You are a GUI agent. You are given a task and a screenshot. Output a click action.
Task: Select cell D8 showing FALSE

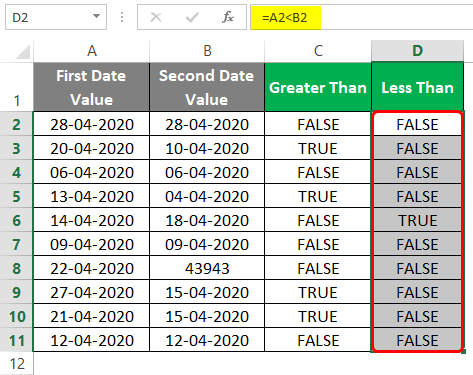pyautogui.click(x=417, y=268)
